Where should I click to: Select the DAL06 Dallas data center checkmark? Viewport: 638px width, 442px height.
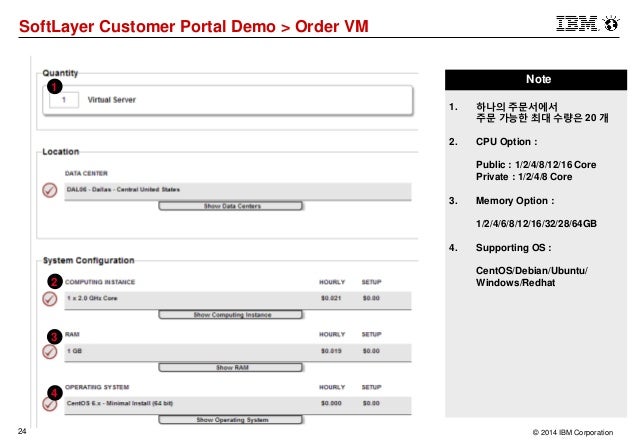[50, 190]
